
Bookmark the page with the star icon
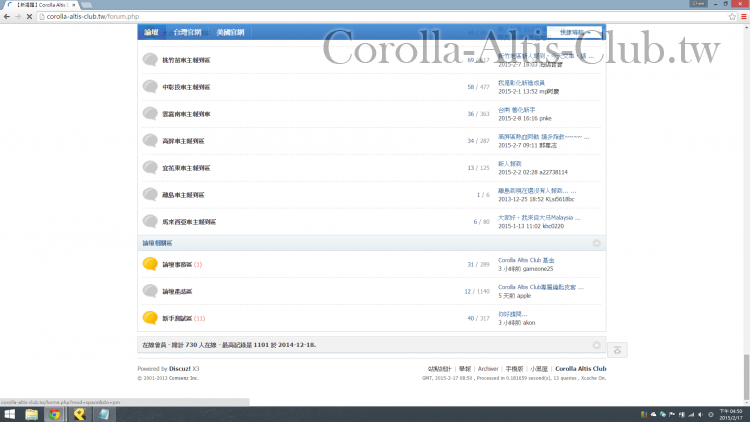click(732, 16)
